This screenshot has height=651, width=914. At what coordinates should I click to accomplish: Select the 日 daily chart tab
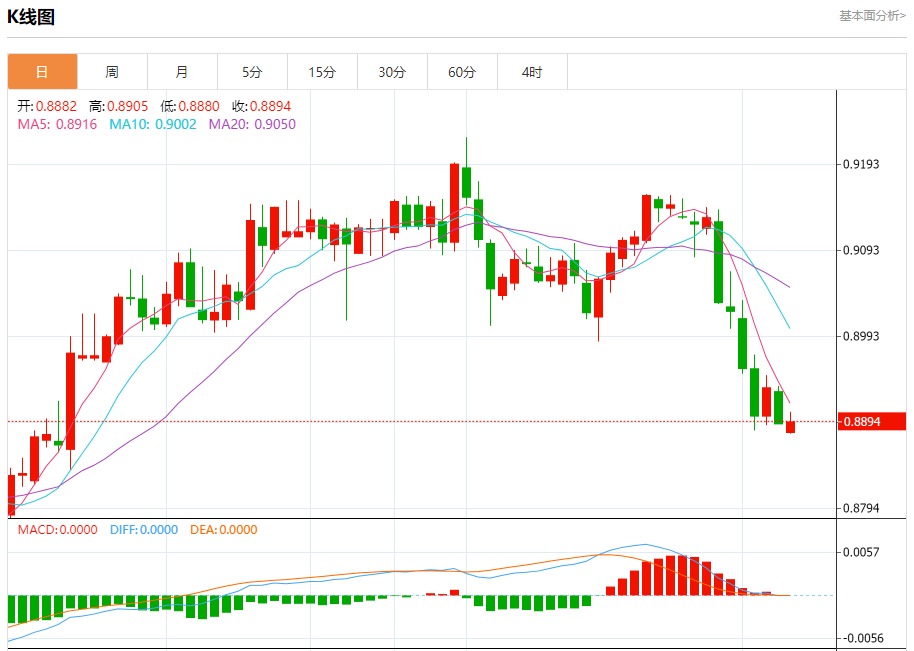click(x=43, y=72)
